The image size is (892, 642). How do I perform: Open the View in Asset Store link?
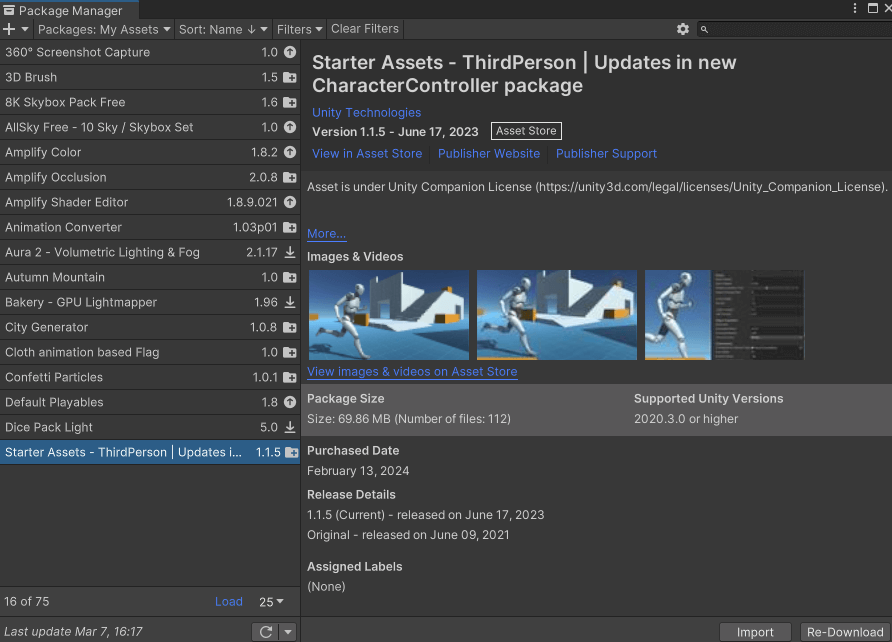click(367, 153)
